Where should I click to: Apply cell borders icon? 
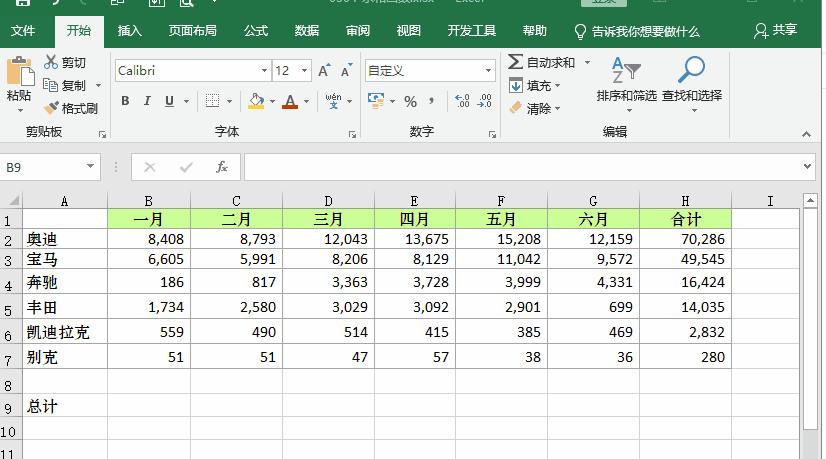coord(212,101)
